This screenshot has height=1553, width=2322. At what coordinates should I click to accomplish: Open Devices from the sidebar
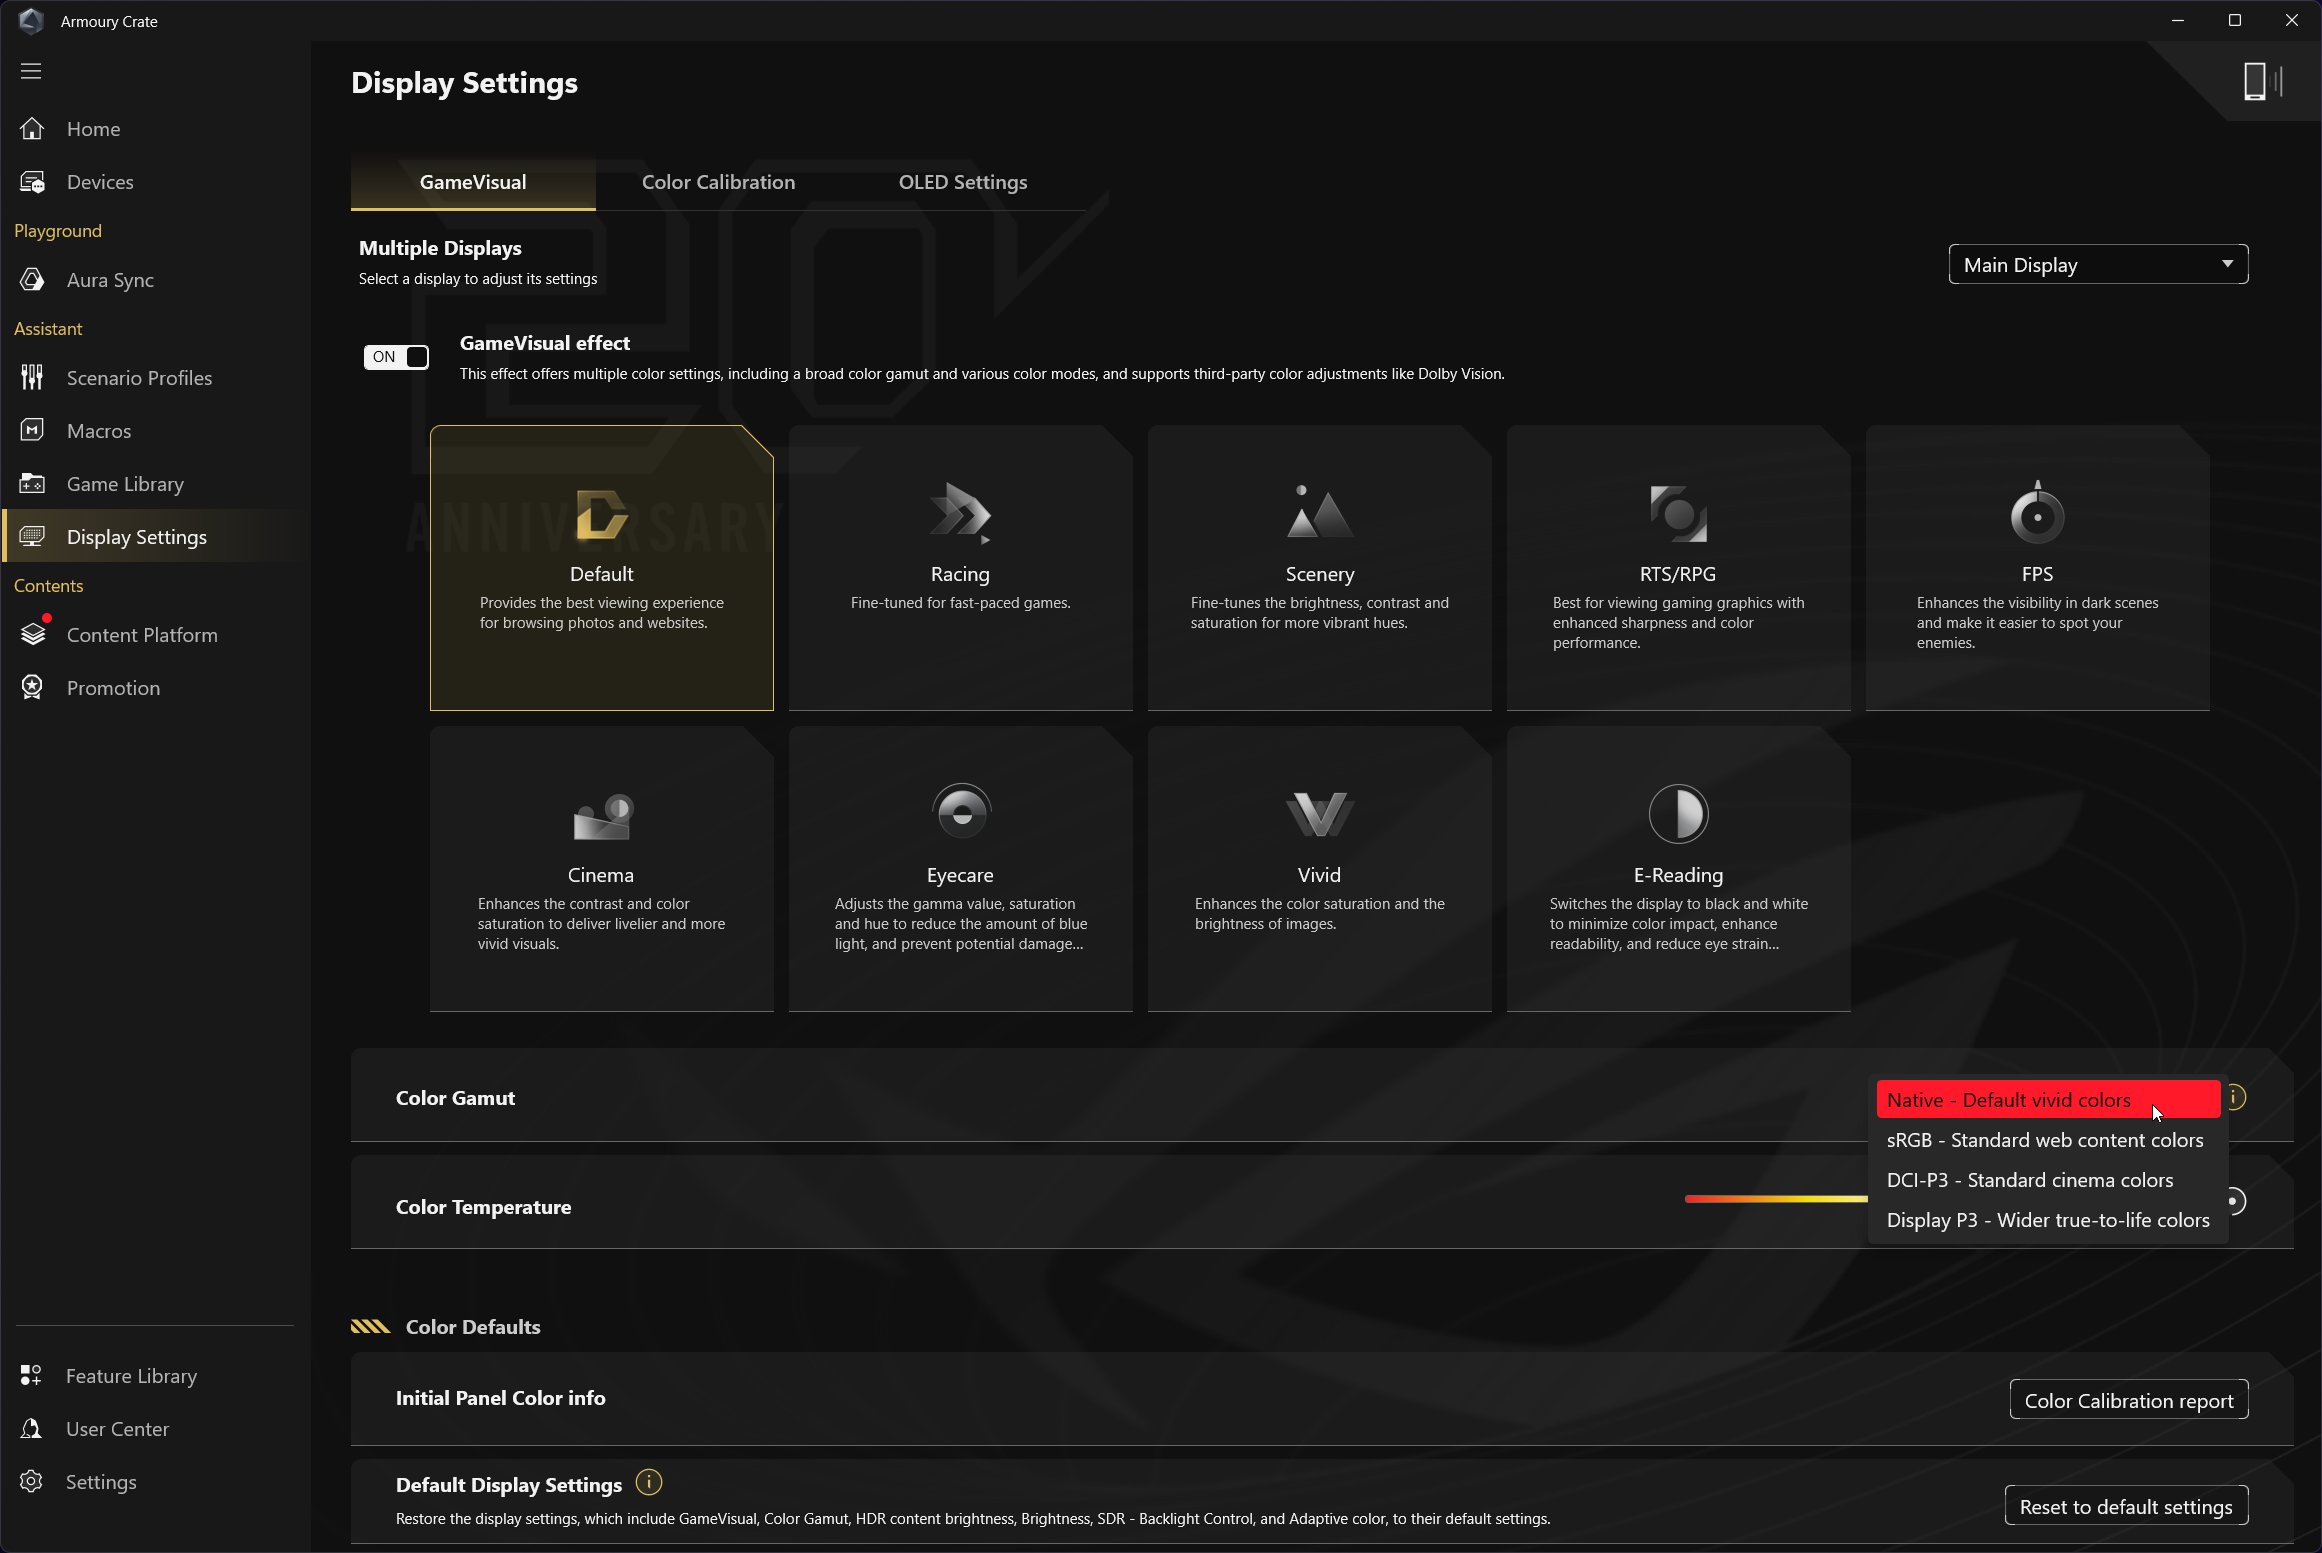[99, 182]
